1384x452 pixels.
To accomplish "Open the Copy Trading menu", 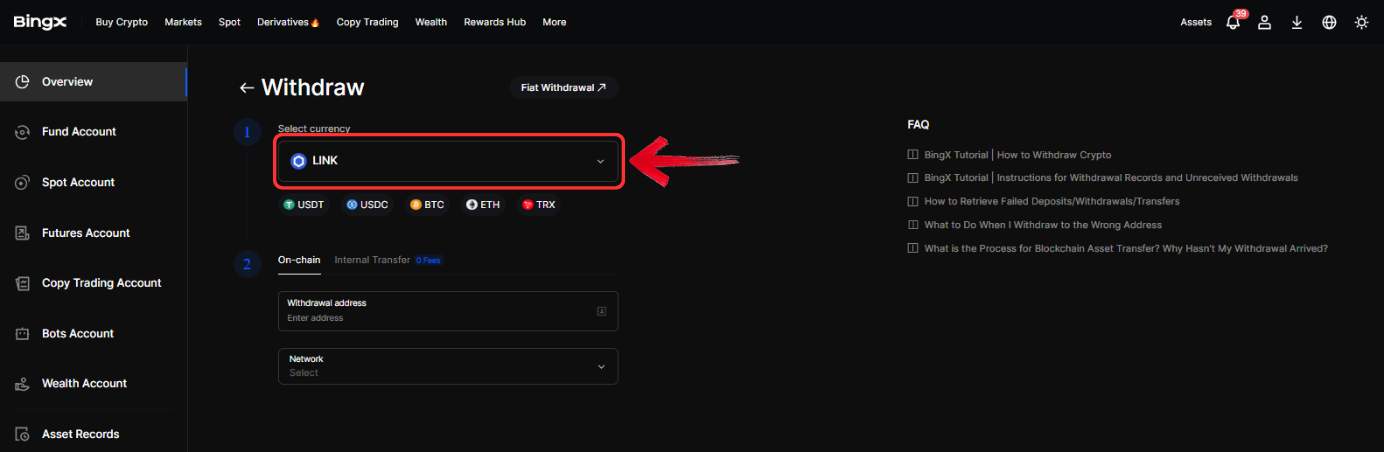I will pyautogui.click(x=367, y=22).
